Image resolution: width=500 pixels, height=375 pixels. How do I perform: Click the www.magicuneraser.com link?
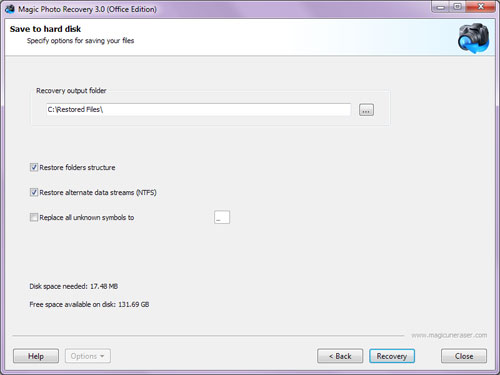[449, 335]
